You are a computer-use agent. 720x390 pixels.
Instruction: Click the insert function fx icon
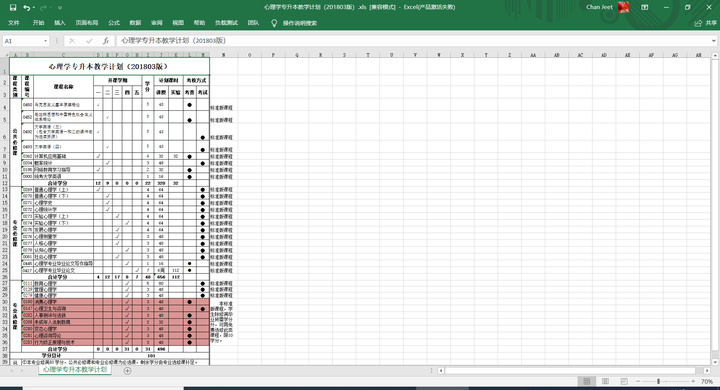(x=106, y=41)
